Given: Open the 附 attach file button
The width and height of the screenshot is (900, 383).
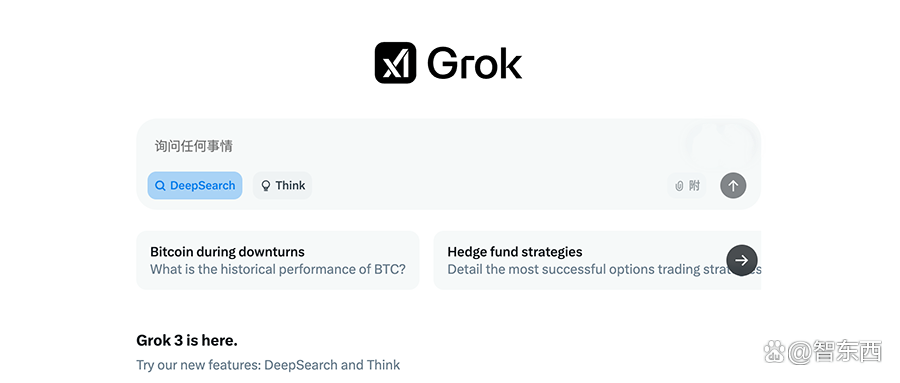Looking at the screenshot, I should [x=687, y=186].
